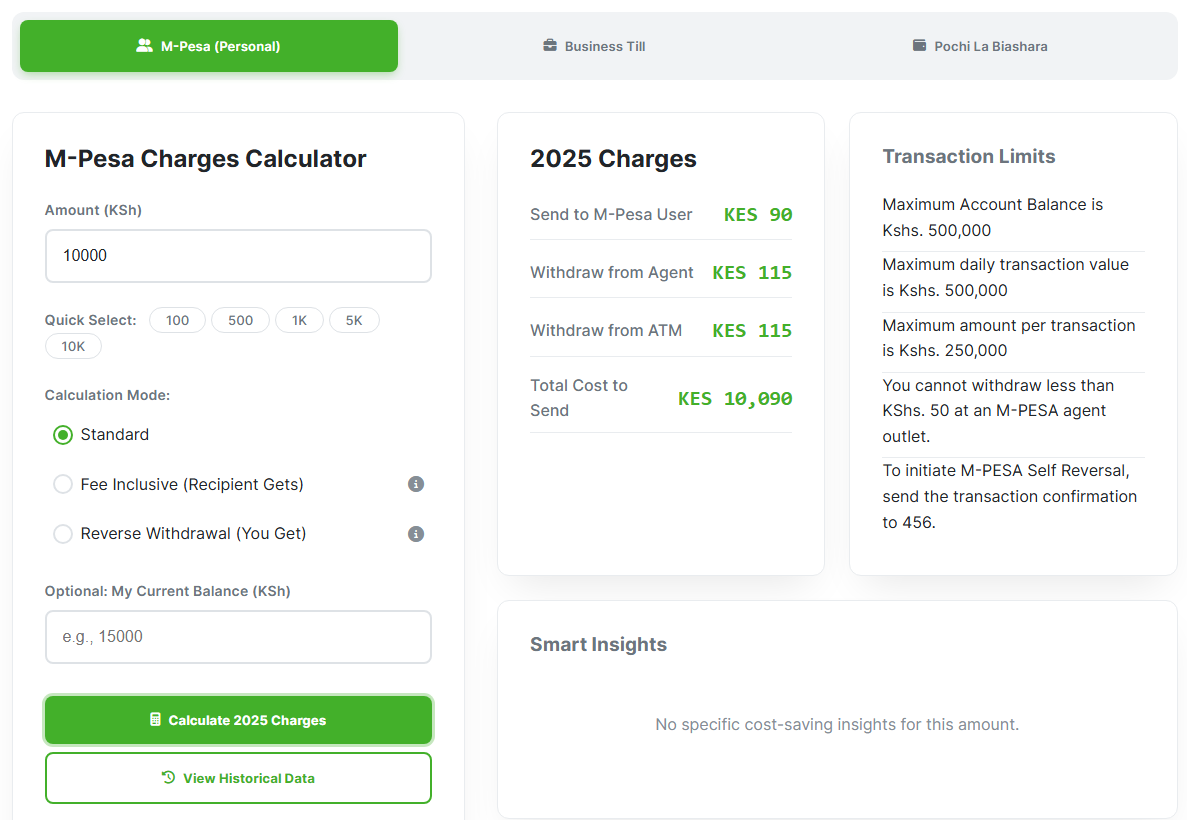The width and height of the screenshot is (1187, 820).
Task: Switch to the Pochi La Biashara tab
Action: tap(980, 46)
